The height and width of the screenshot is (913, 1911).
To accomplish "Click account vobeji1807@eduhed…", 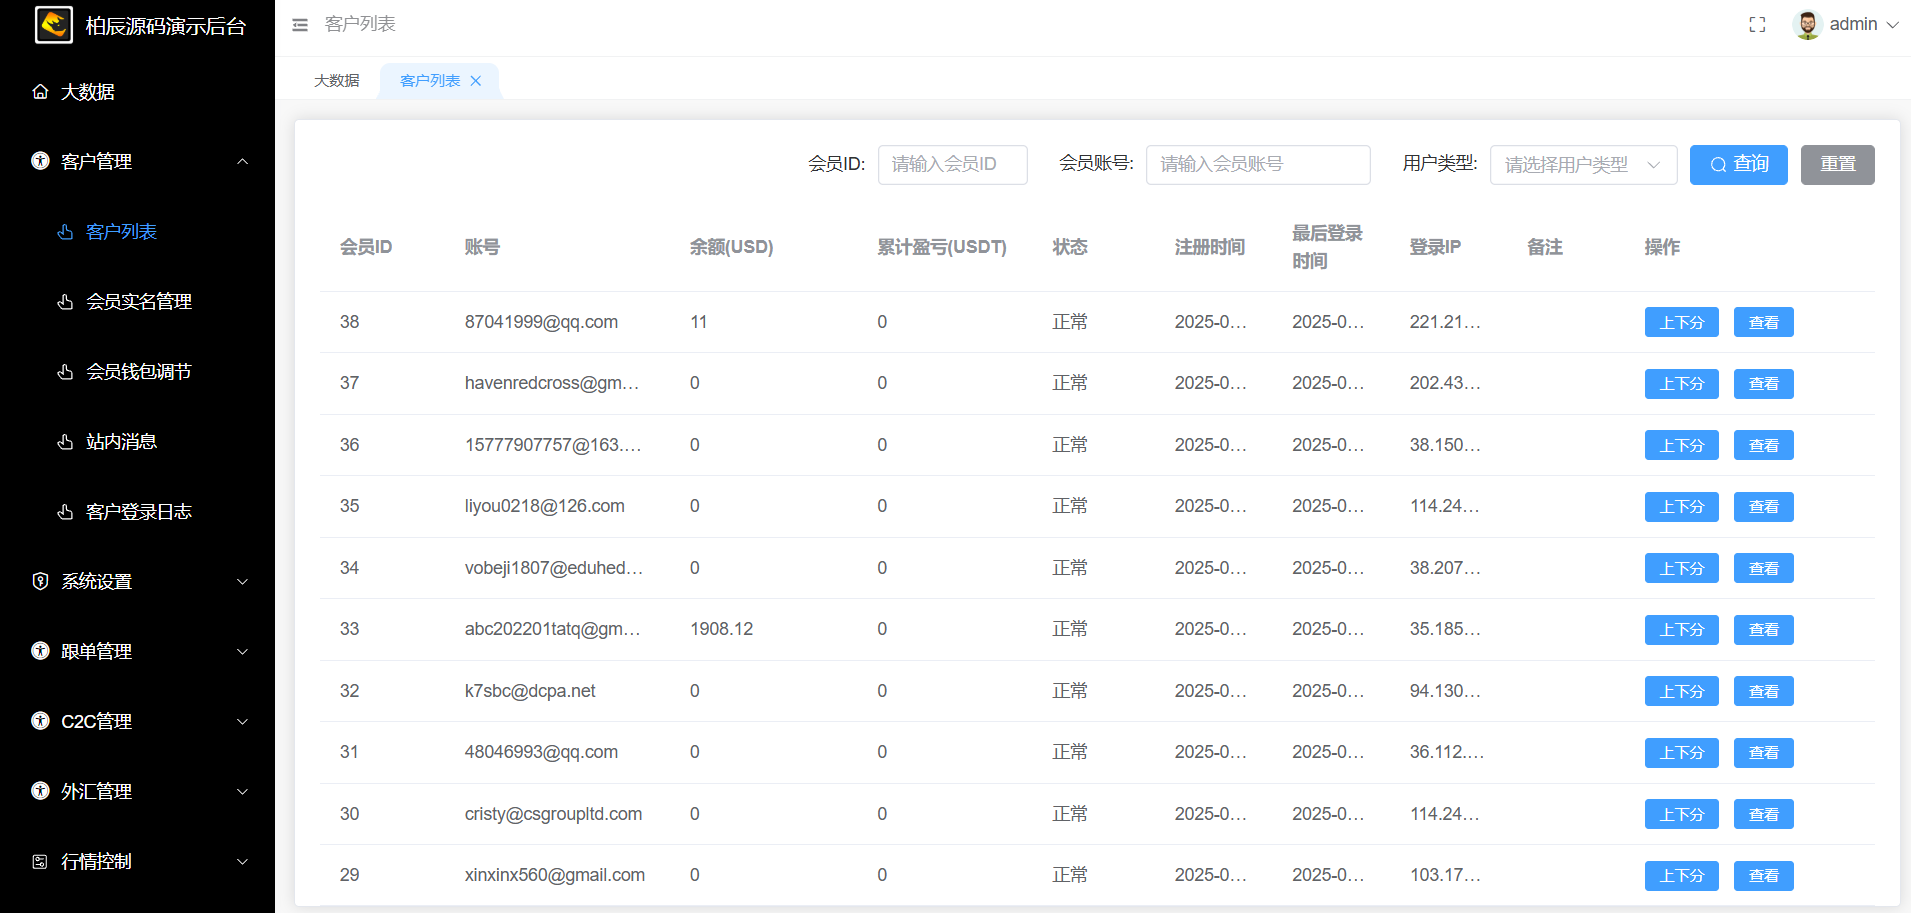I will [x=554, y=568].
